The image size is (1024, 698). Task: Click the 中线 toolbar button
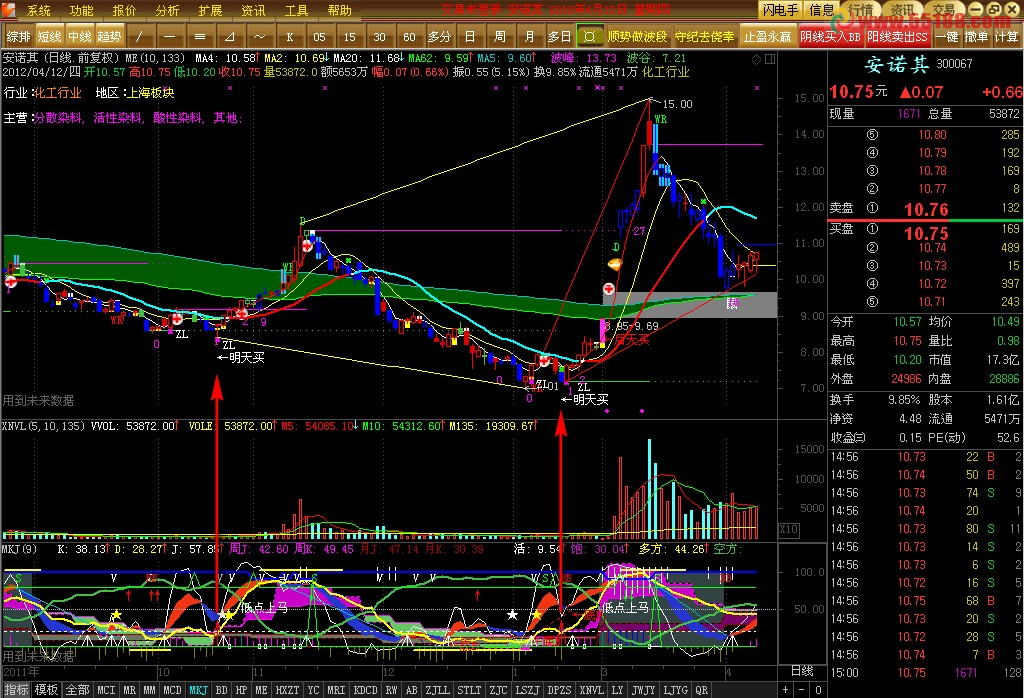pyautogui.click(x=80, y=37)
